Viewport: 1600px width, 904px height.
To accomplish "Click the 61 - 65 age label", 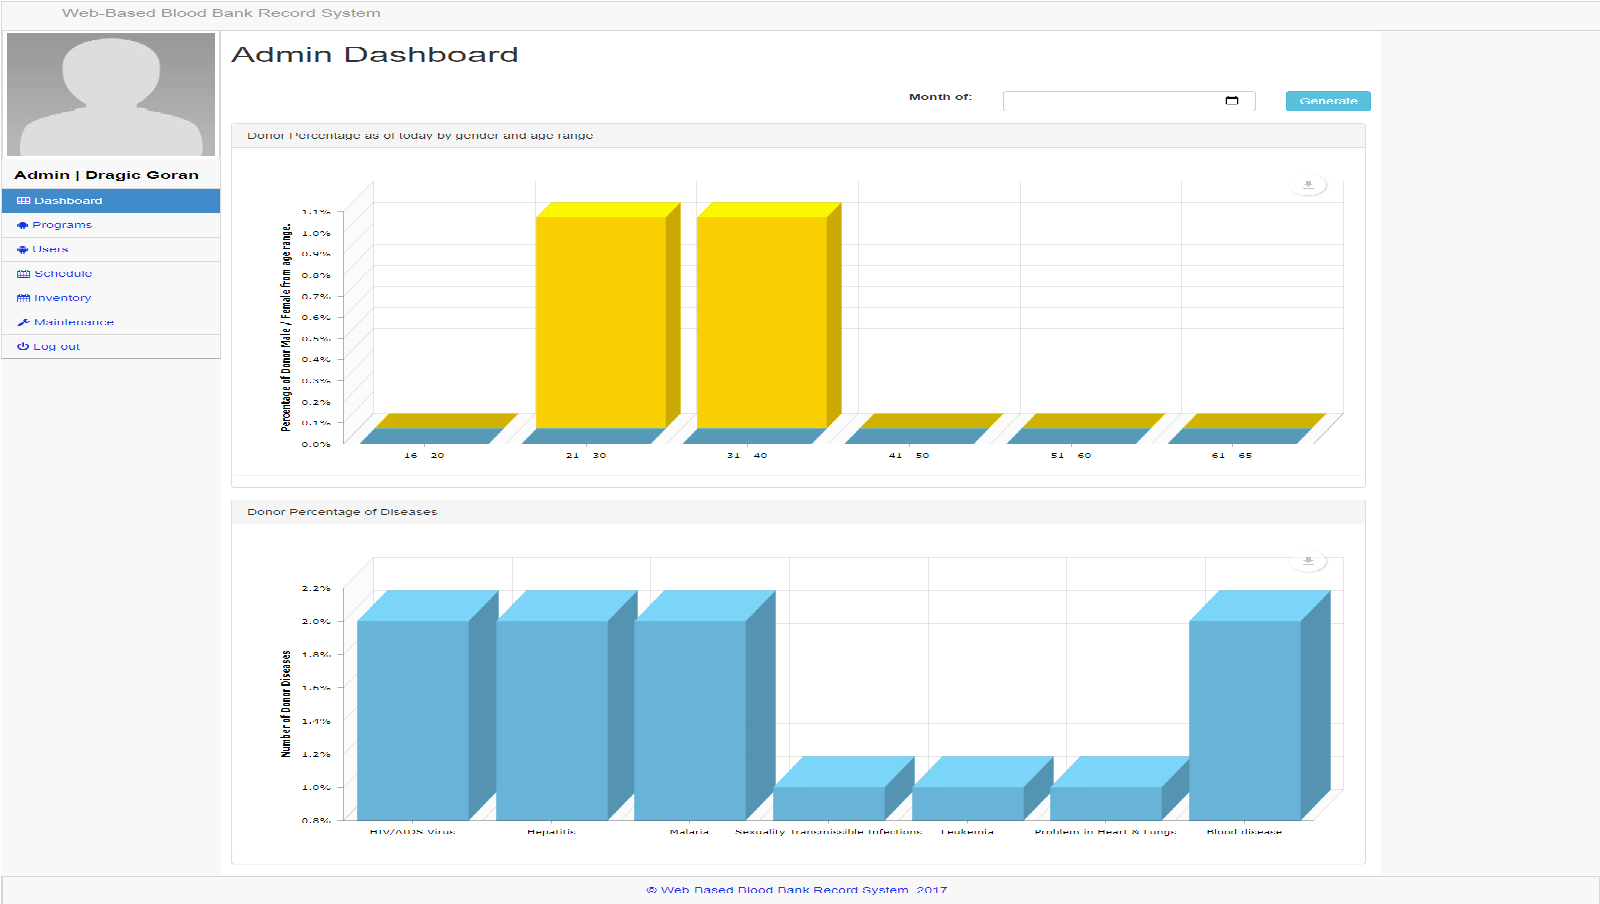I will click(x=1232, y=455).
